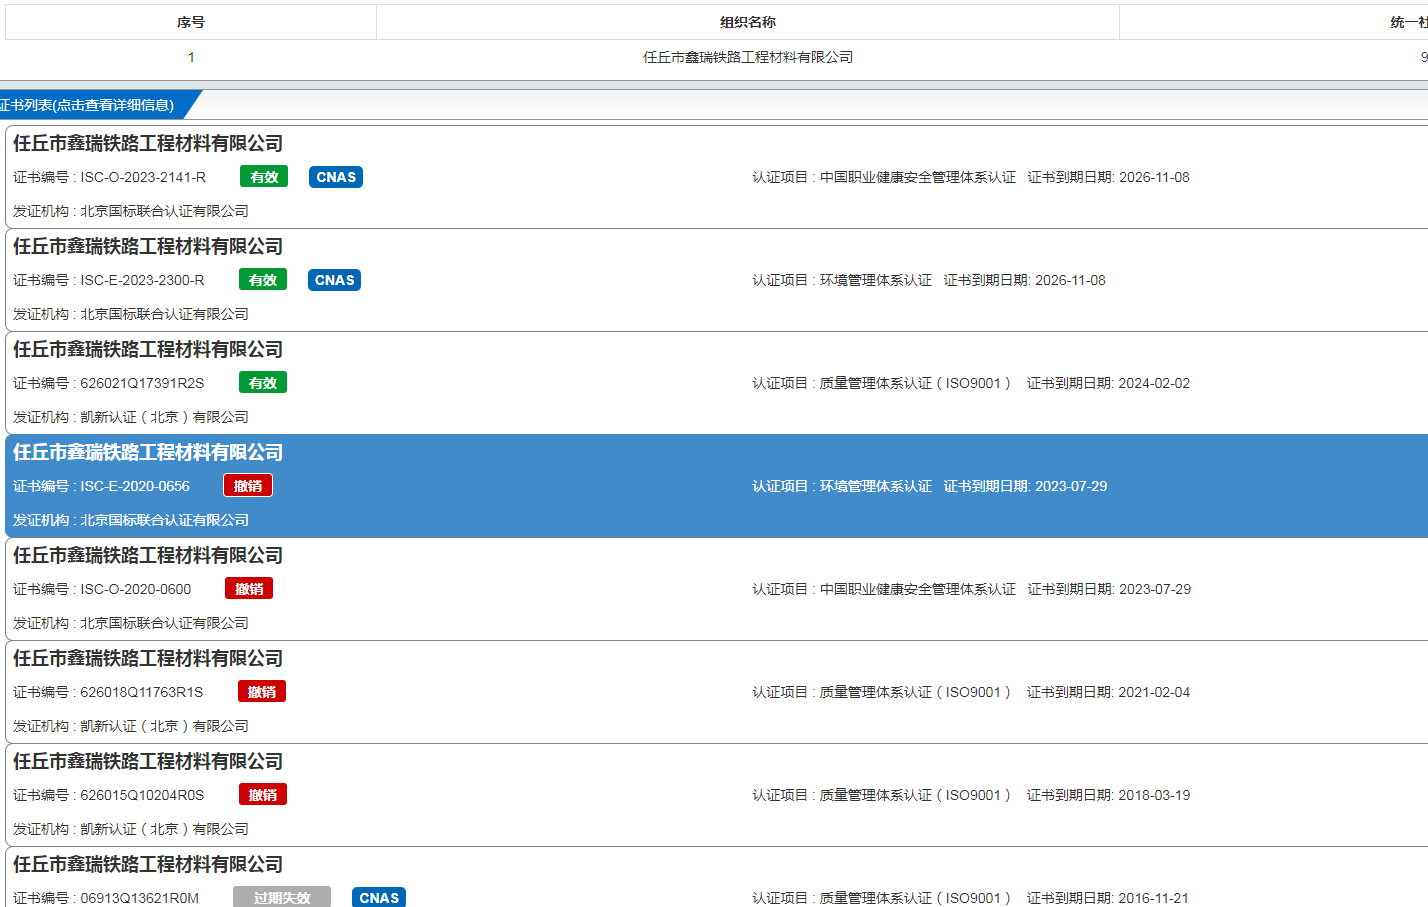1428x907 pixels.
Task: Click the CNAS badge for ISC-O-2023-2141-R
Action: [x=336, y=177]
